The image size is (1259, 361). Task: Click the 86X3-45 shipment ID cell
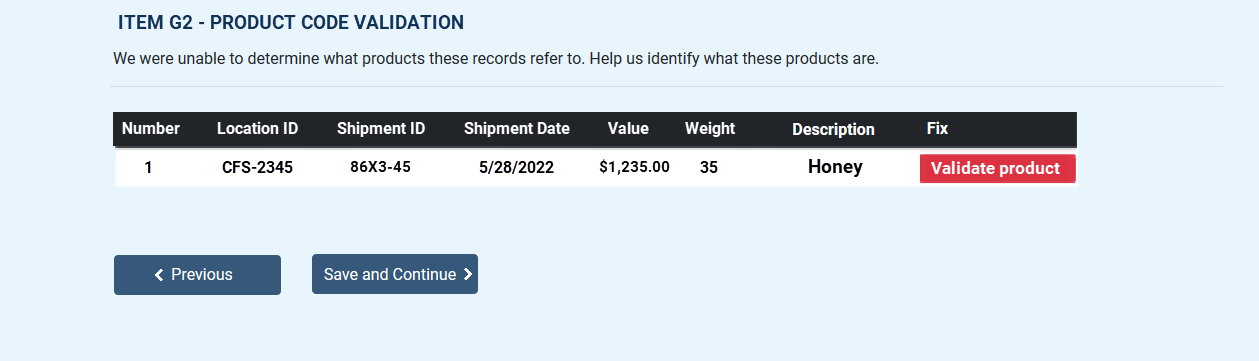tap(380, 166)
